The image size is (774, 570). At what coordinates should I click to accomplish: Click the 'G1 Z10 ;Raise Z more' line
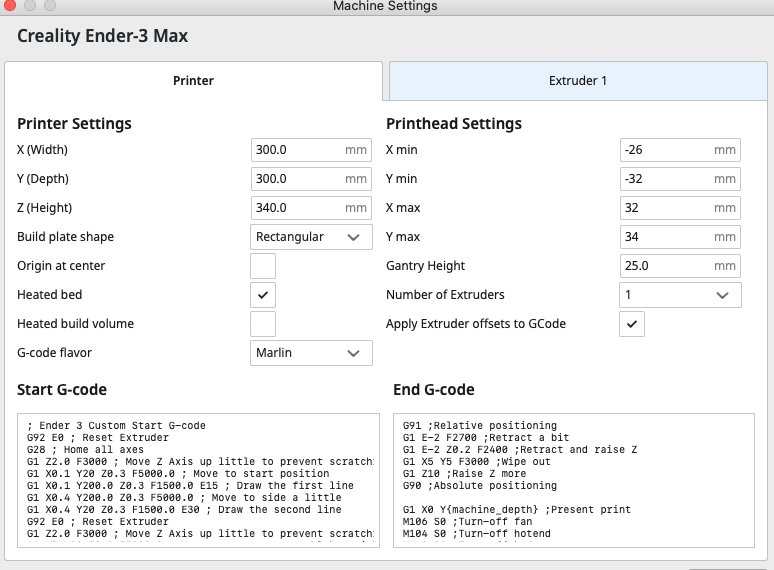tap(464, 474)
